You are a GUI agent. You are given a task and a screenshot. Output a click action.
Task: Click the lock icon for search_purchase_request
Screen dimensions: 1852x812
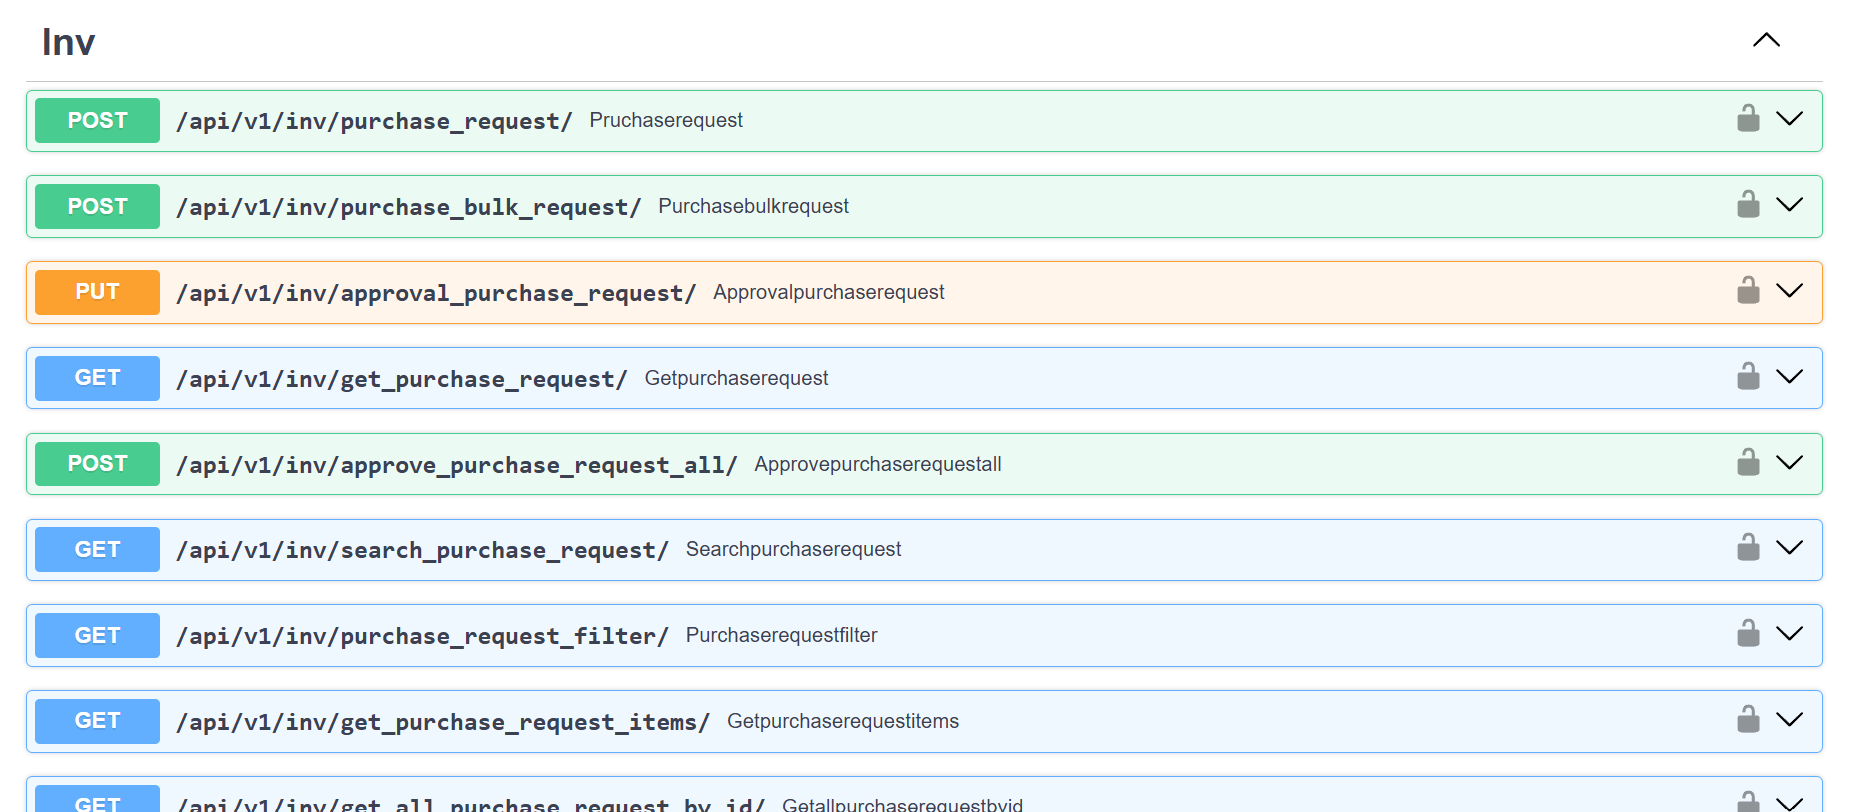1747,548
